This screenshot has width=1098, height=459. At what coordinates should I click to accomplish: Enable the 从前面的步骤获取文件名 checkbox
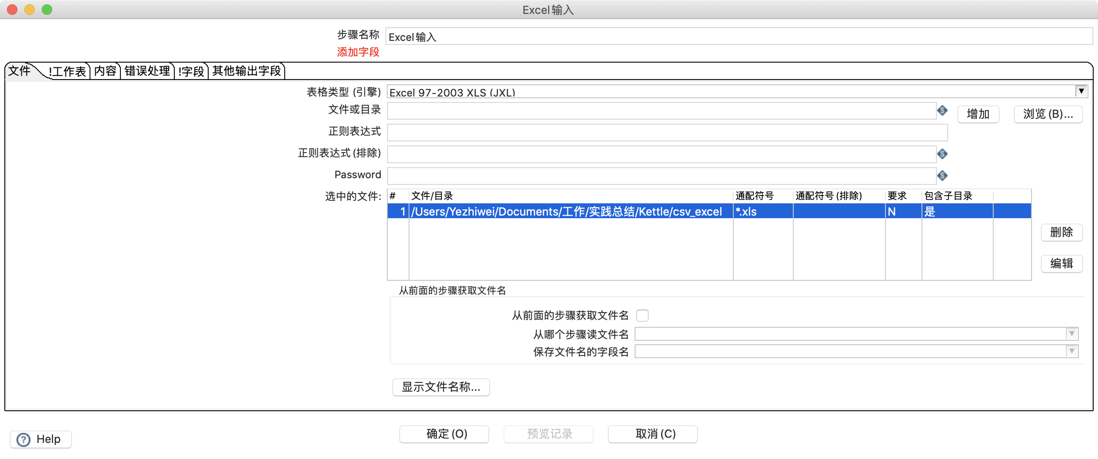click(x=642, y=316)
